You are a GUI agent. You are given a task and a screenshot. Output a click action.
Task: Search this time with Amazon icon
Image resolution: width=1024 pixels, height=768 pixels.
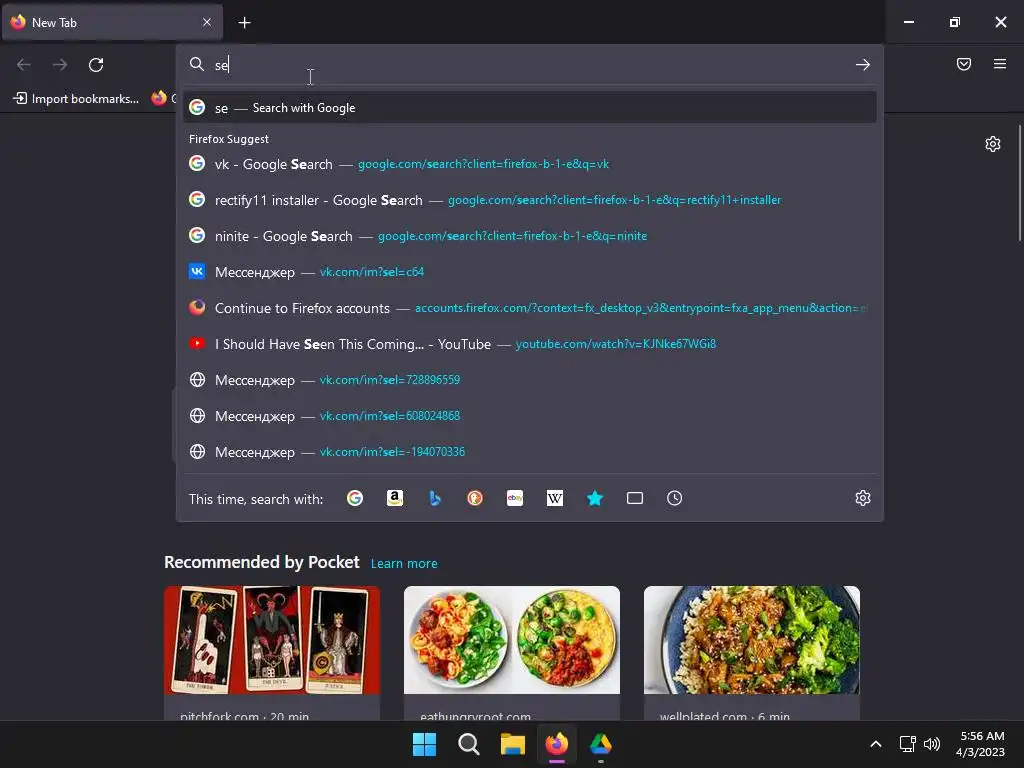394,498
